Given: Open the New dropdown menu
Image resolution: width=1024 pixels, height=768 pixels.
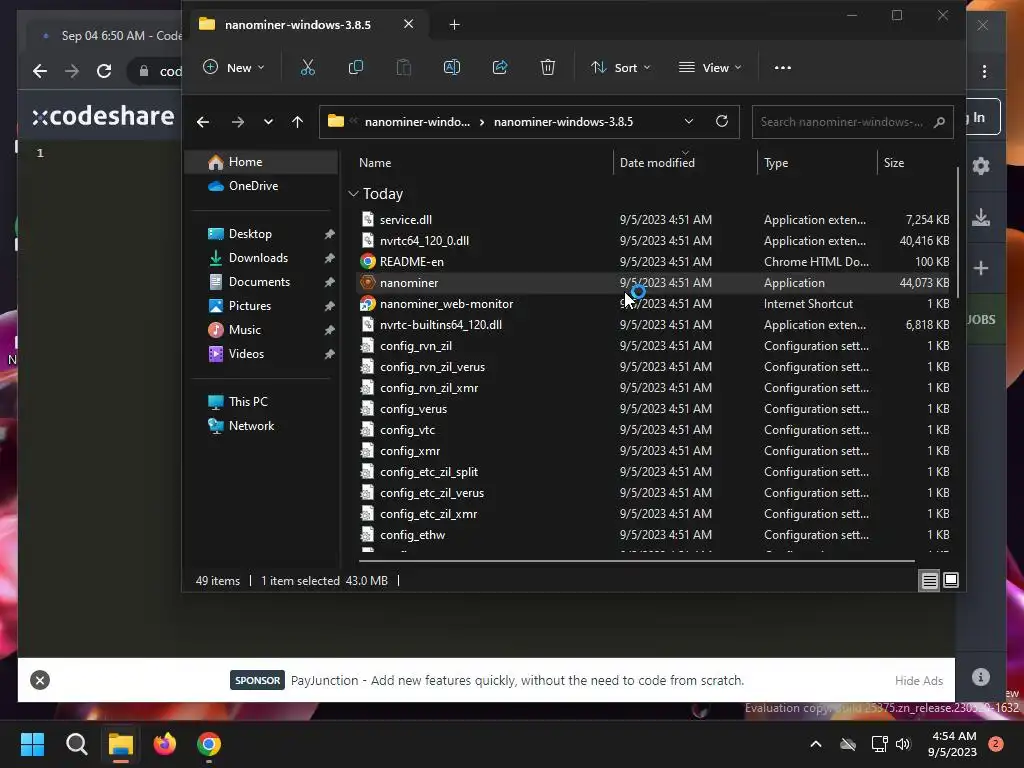Looking at the screenshot, I should tap(234, 67).
